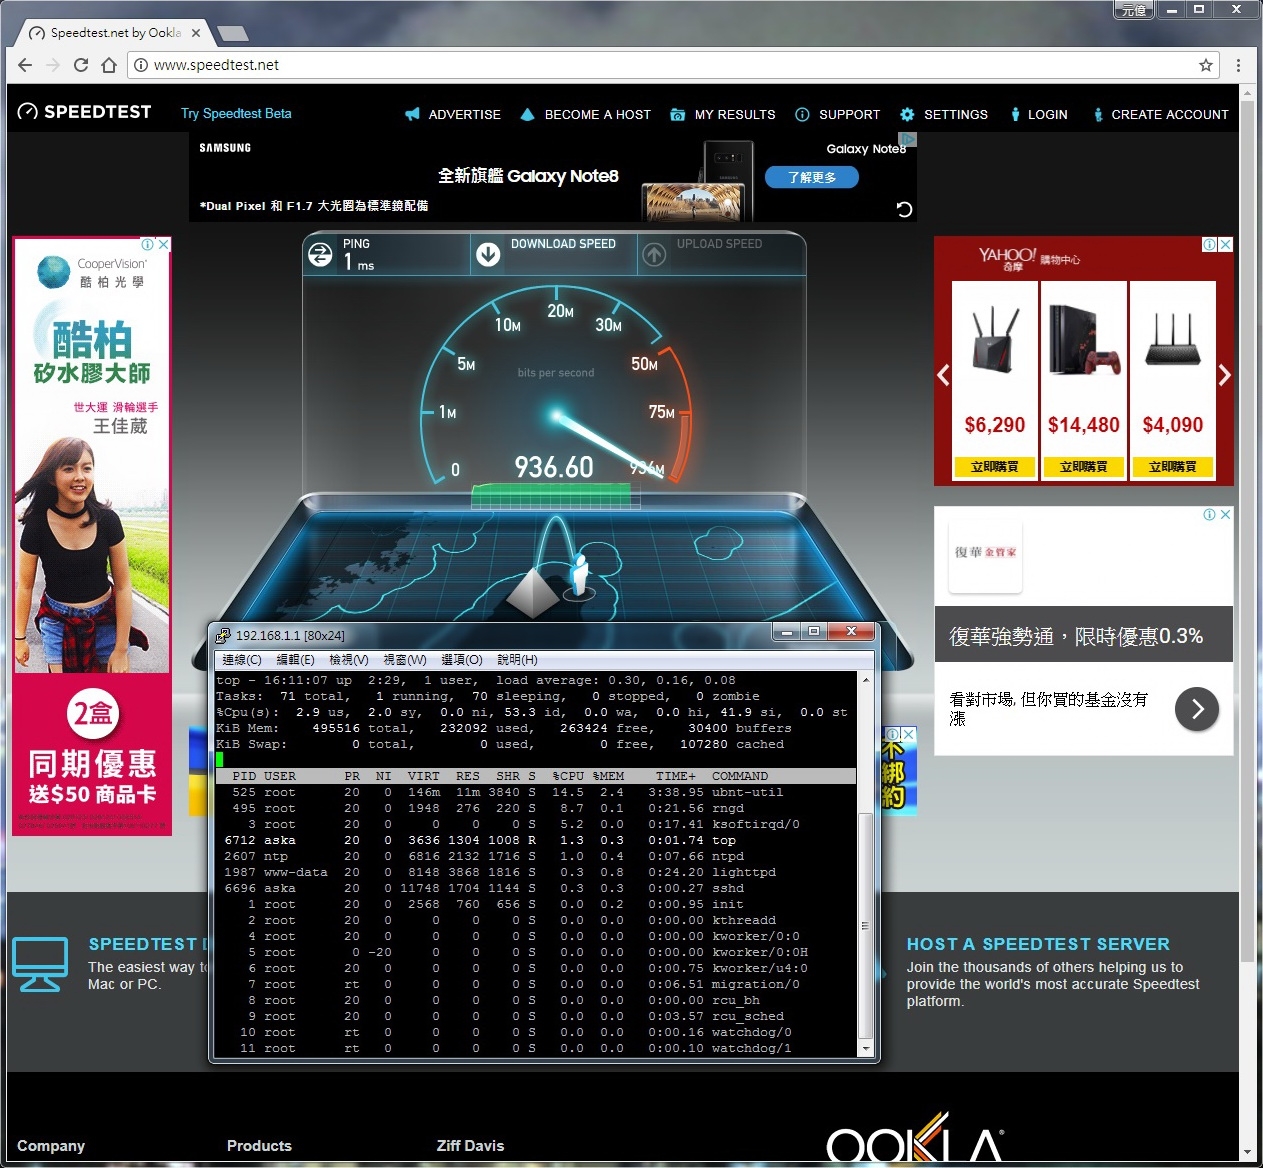Click the ubnt-util process row
This screenshot has height=1168, width=1263.
point(535,792)
